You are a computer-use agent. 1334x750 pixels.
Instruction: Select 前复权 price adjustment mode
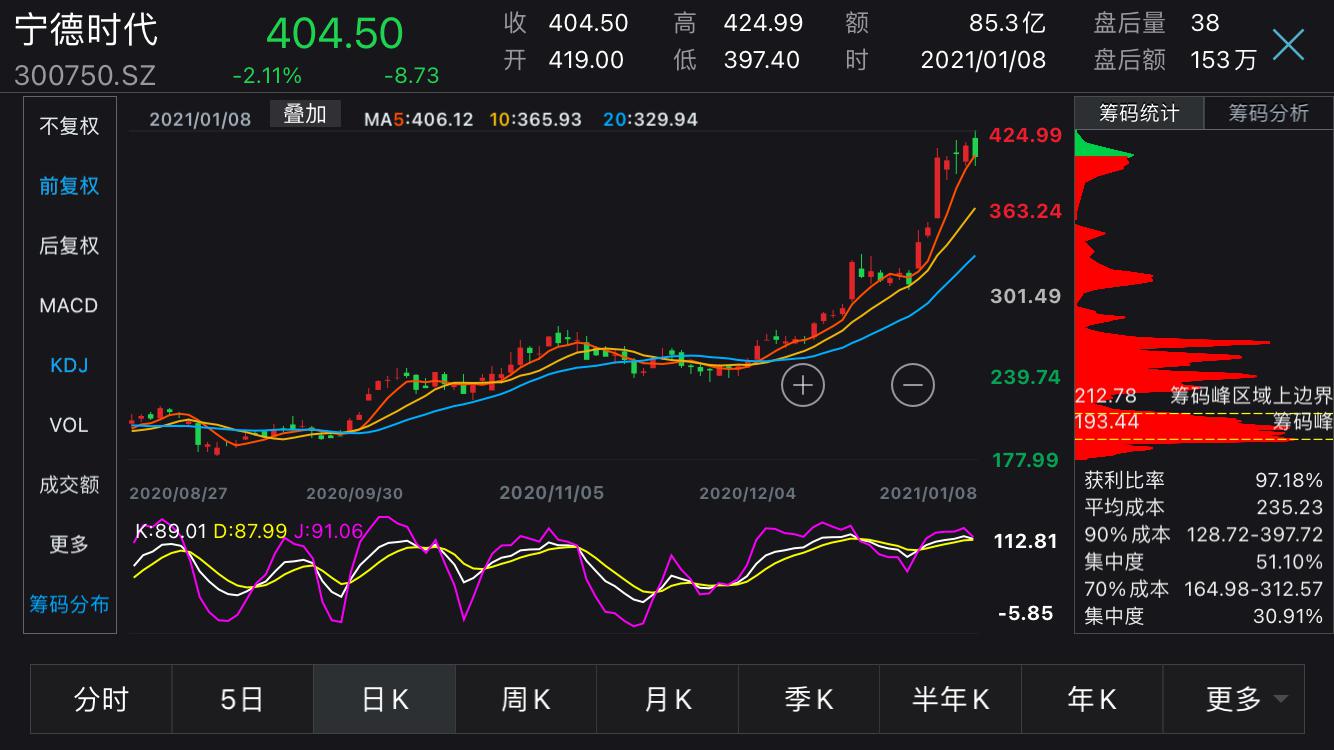click(x=69, y=186)
